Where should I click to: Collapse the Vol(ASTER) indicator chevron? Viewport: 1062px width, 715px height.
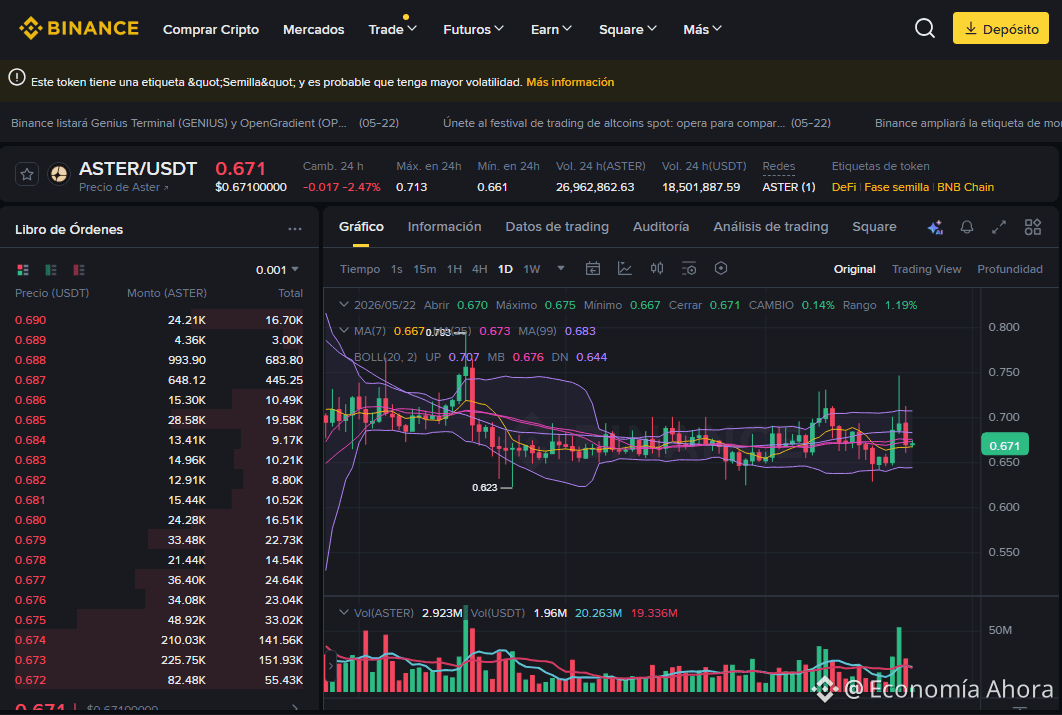[344, 612]
